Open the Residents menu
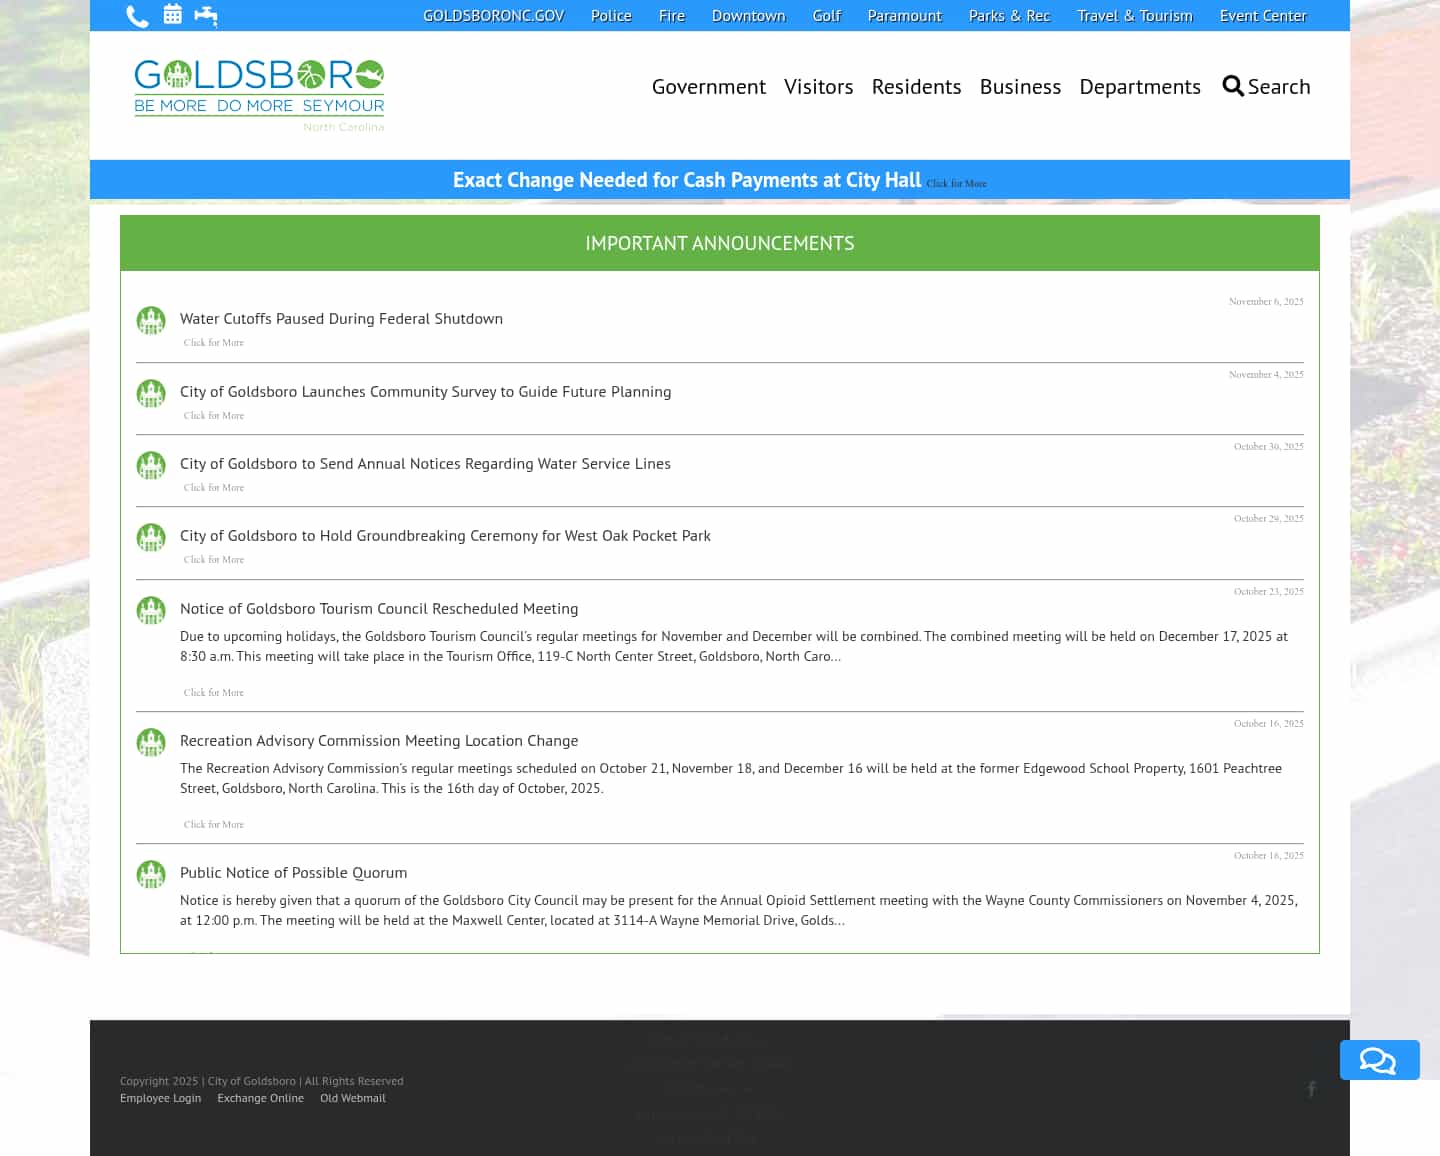Image resolution: width=1440 pixels, height=1156 pixels. pyautogui.click(x=916, y=86)
